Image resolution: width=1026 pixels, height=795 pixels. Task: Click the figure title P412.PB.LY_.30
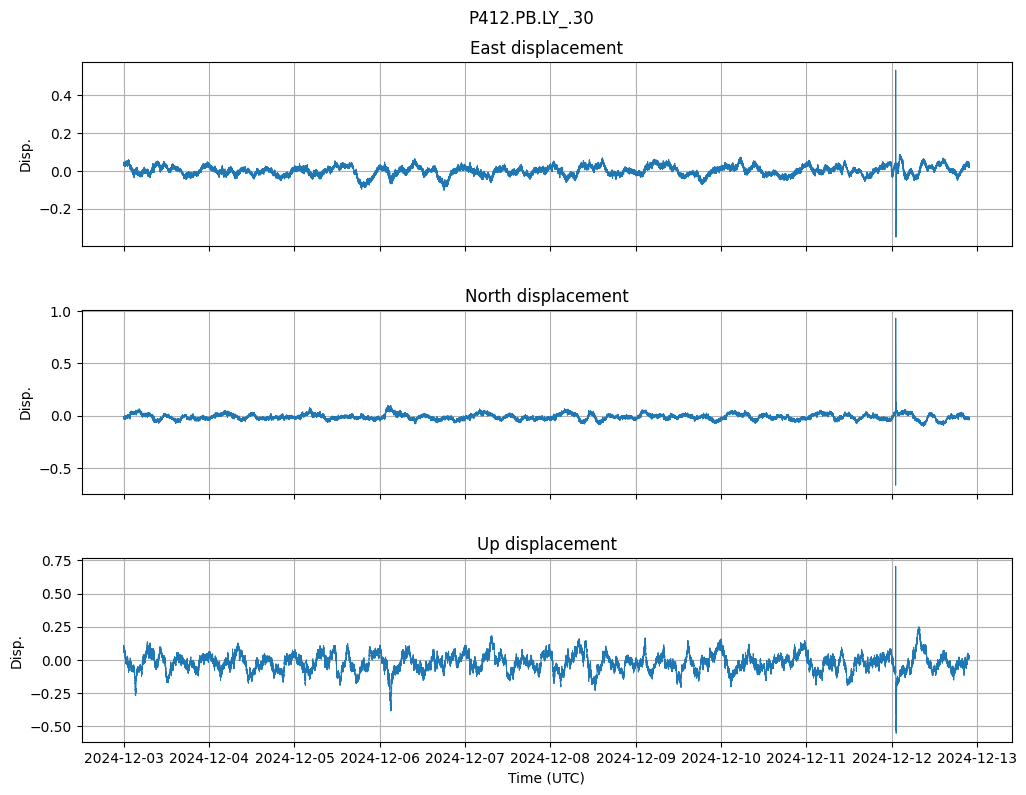point(530,18)
